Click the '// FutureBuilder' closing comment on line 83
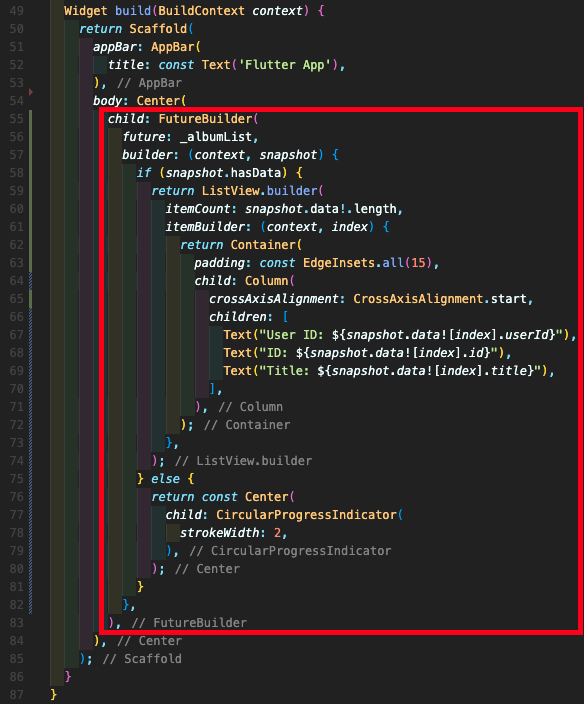Image resolution: width=584 pixels, height=704 pixels. pyautogui.click(x=189, y=623)
